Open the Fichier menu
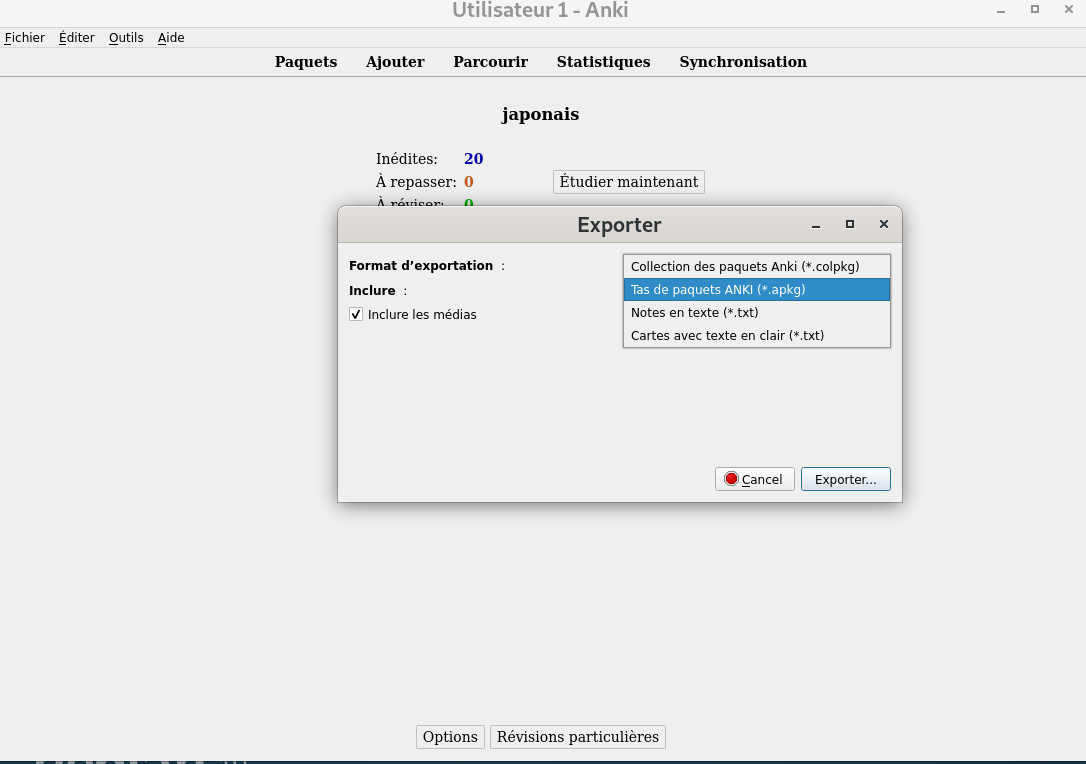 click(25, 38)
